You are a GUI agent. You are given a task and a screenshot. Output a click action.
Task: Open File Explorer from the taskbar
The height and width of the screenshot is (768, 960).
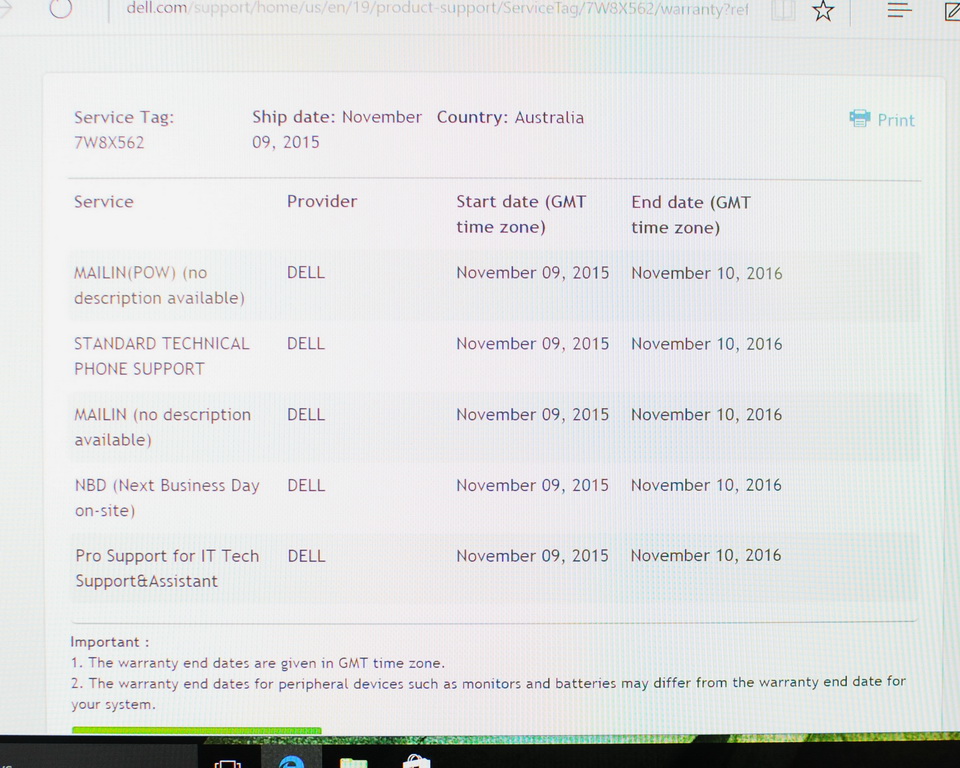click(x=353, y=762)
